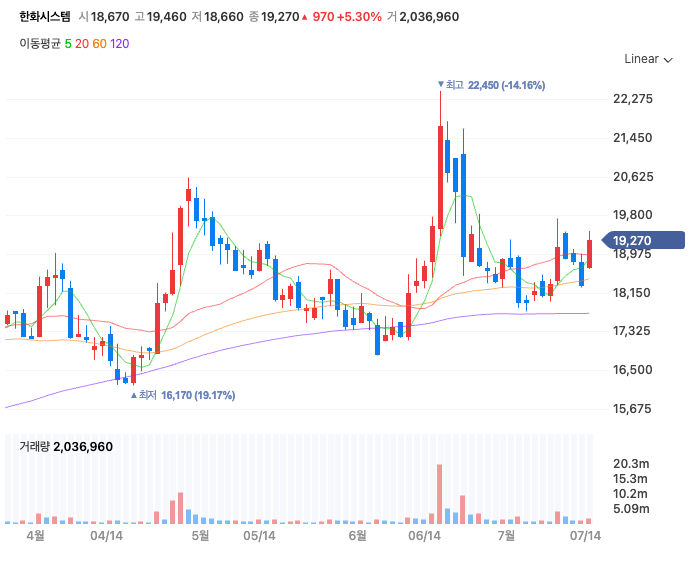Viewport: 692px width, 563px height.
Task: Click the 19,800 price axis label
Action: click(x=632, y=215)
